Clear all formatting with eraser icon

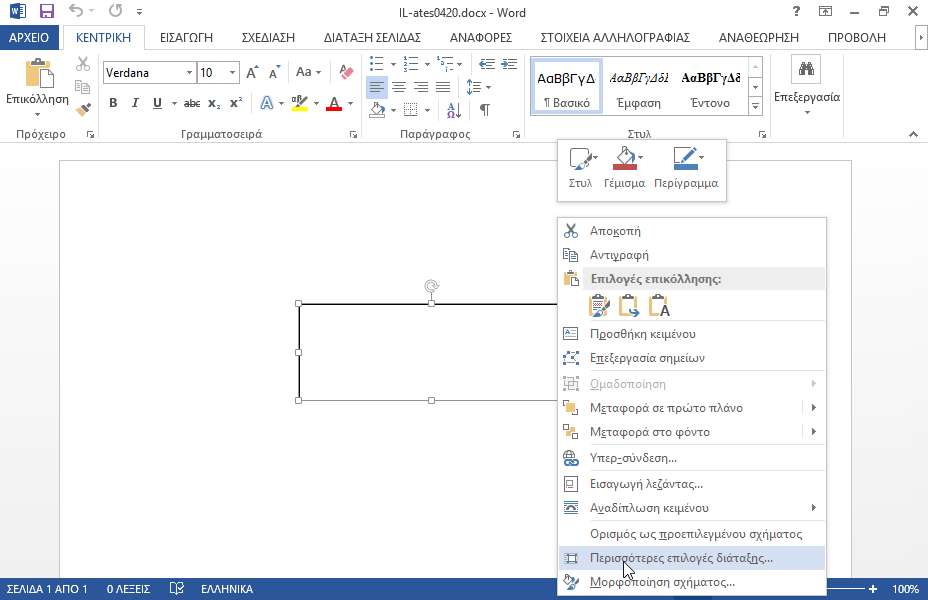(346, 72)
